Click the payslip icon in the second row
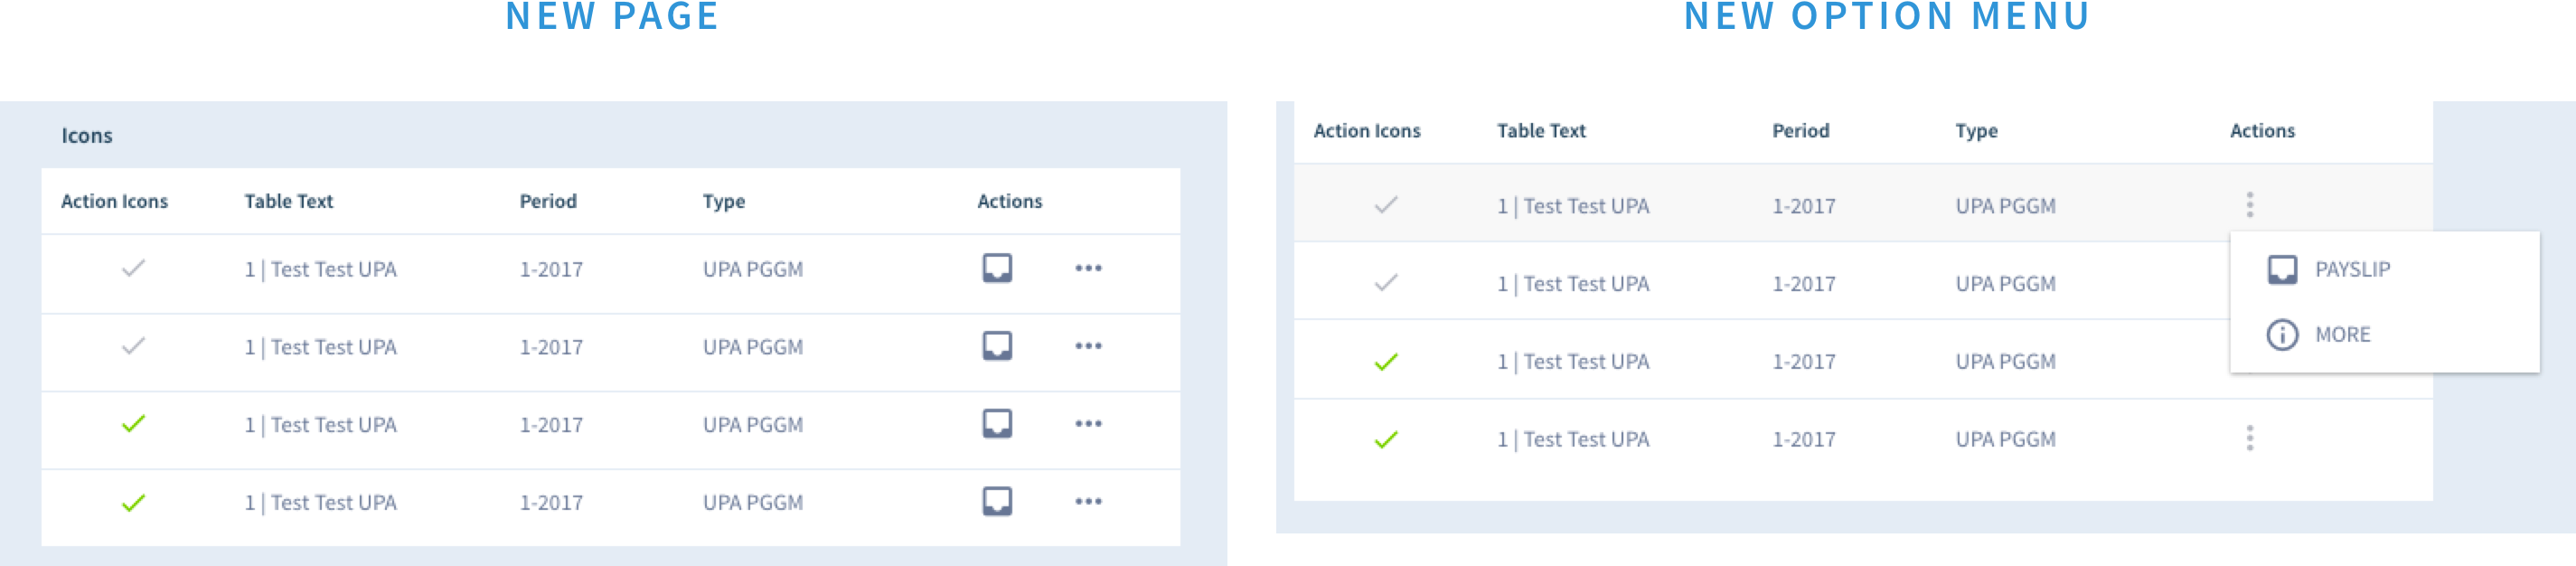 point(998,347)
